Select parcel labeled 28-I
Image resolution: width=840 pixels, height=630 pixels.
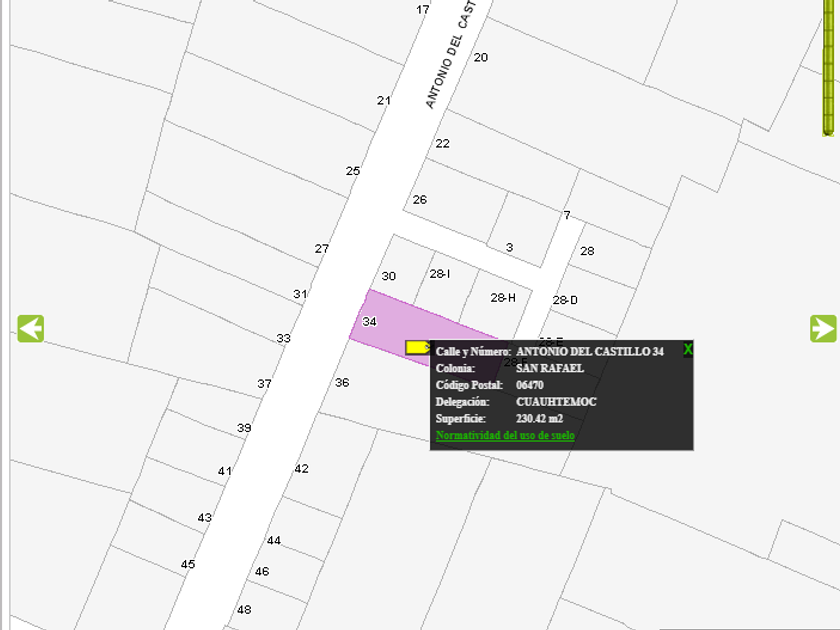coord(440,274)
